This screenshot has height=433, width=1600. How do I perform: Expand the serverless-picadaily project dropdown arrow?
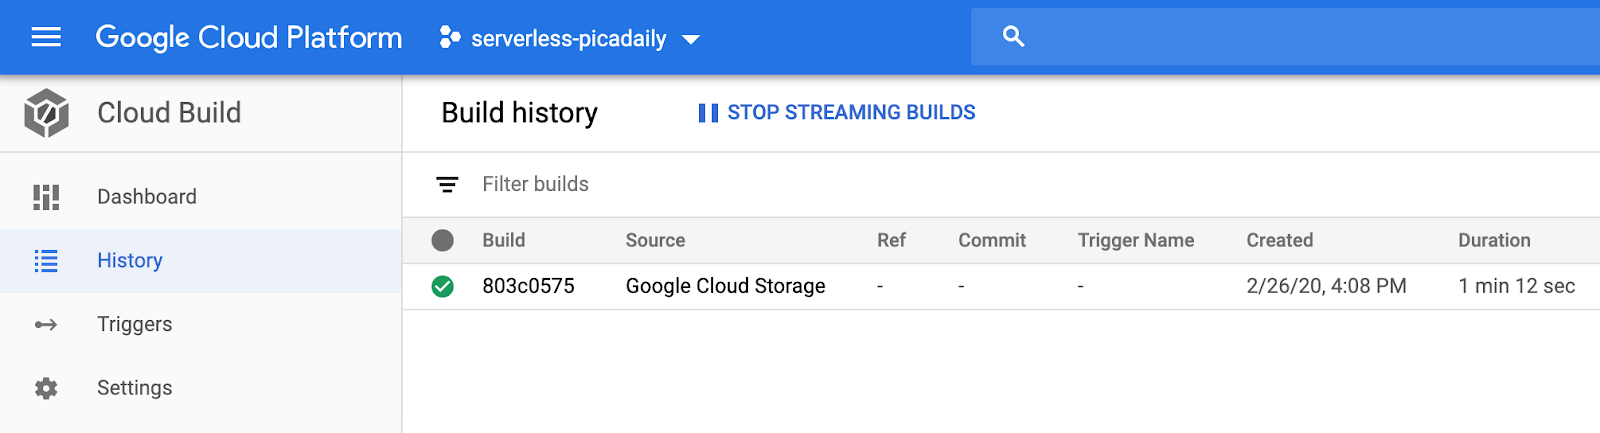(691, 40)
